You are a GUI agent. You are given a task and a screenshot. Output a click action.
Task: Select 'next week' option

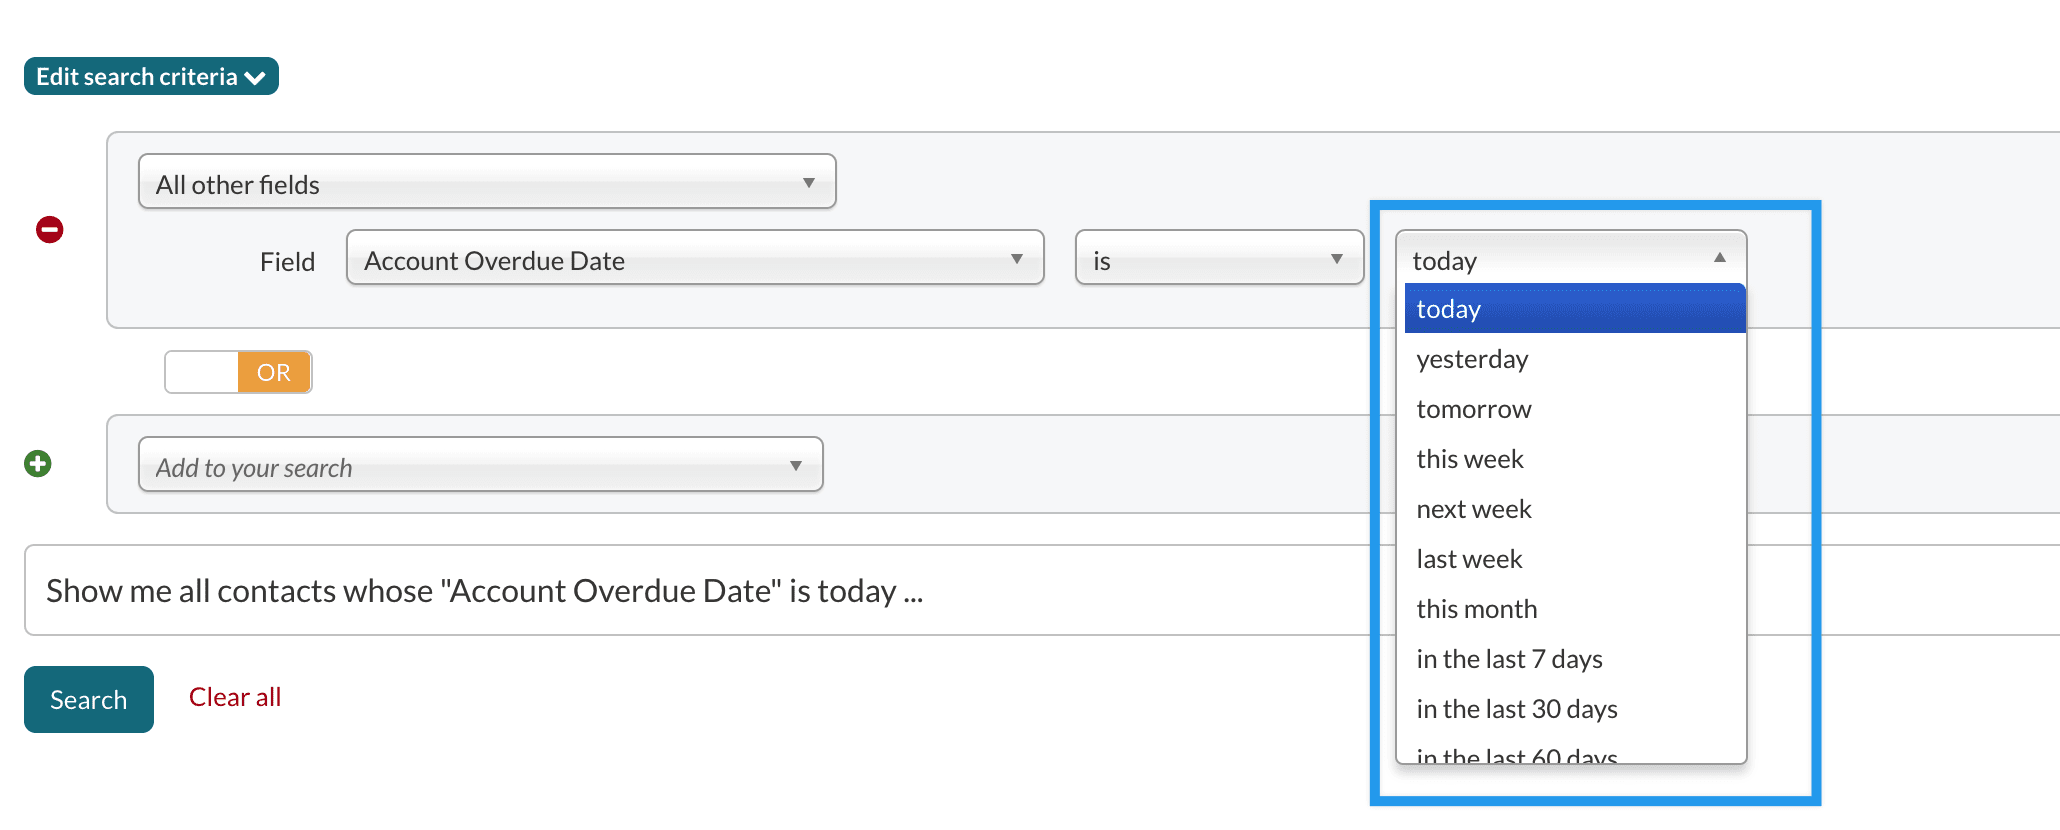click(x=1573, y=509)
